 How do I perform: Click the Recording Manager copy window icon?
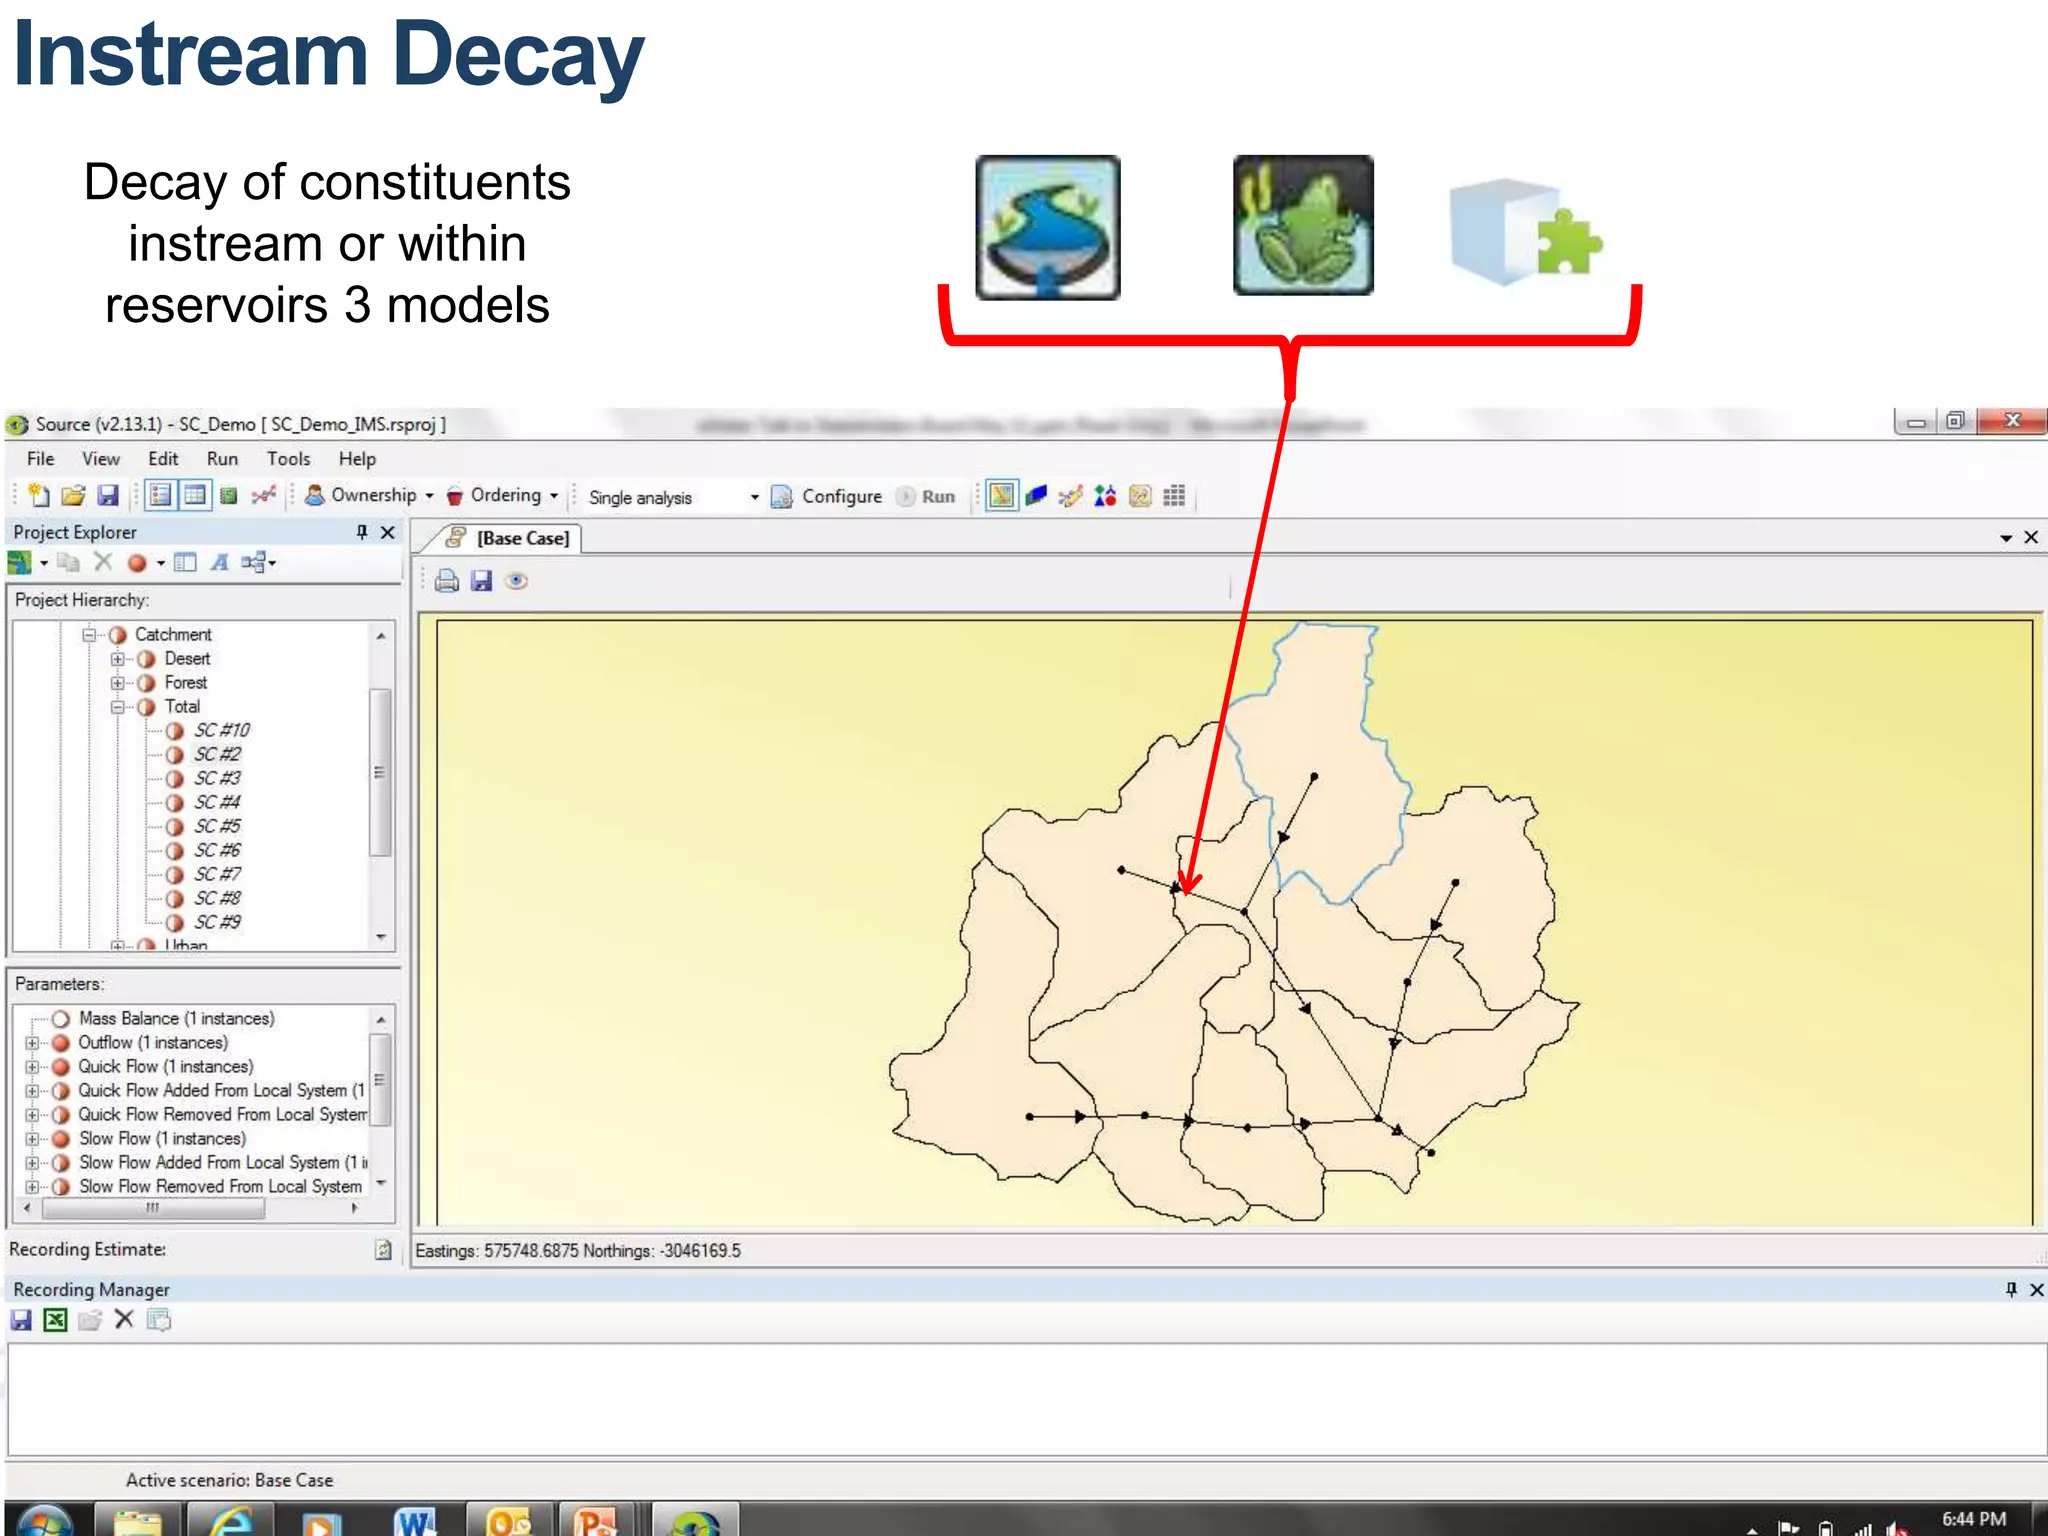tap(159, 1321)
